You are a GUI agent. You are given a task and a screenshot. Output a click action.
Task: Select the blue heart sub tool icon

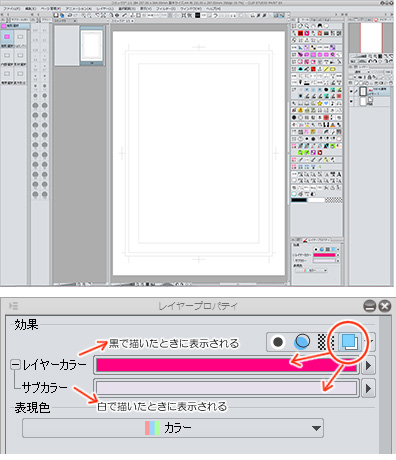(x=326, y=103)
